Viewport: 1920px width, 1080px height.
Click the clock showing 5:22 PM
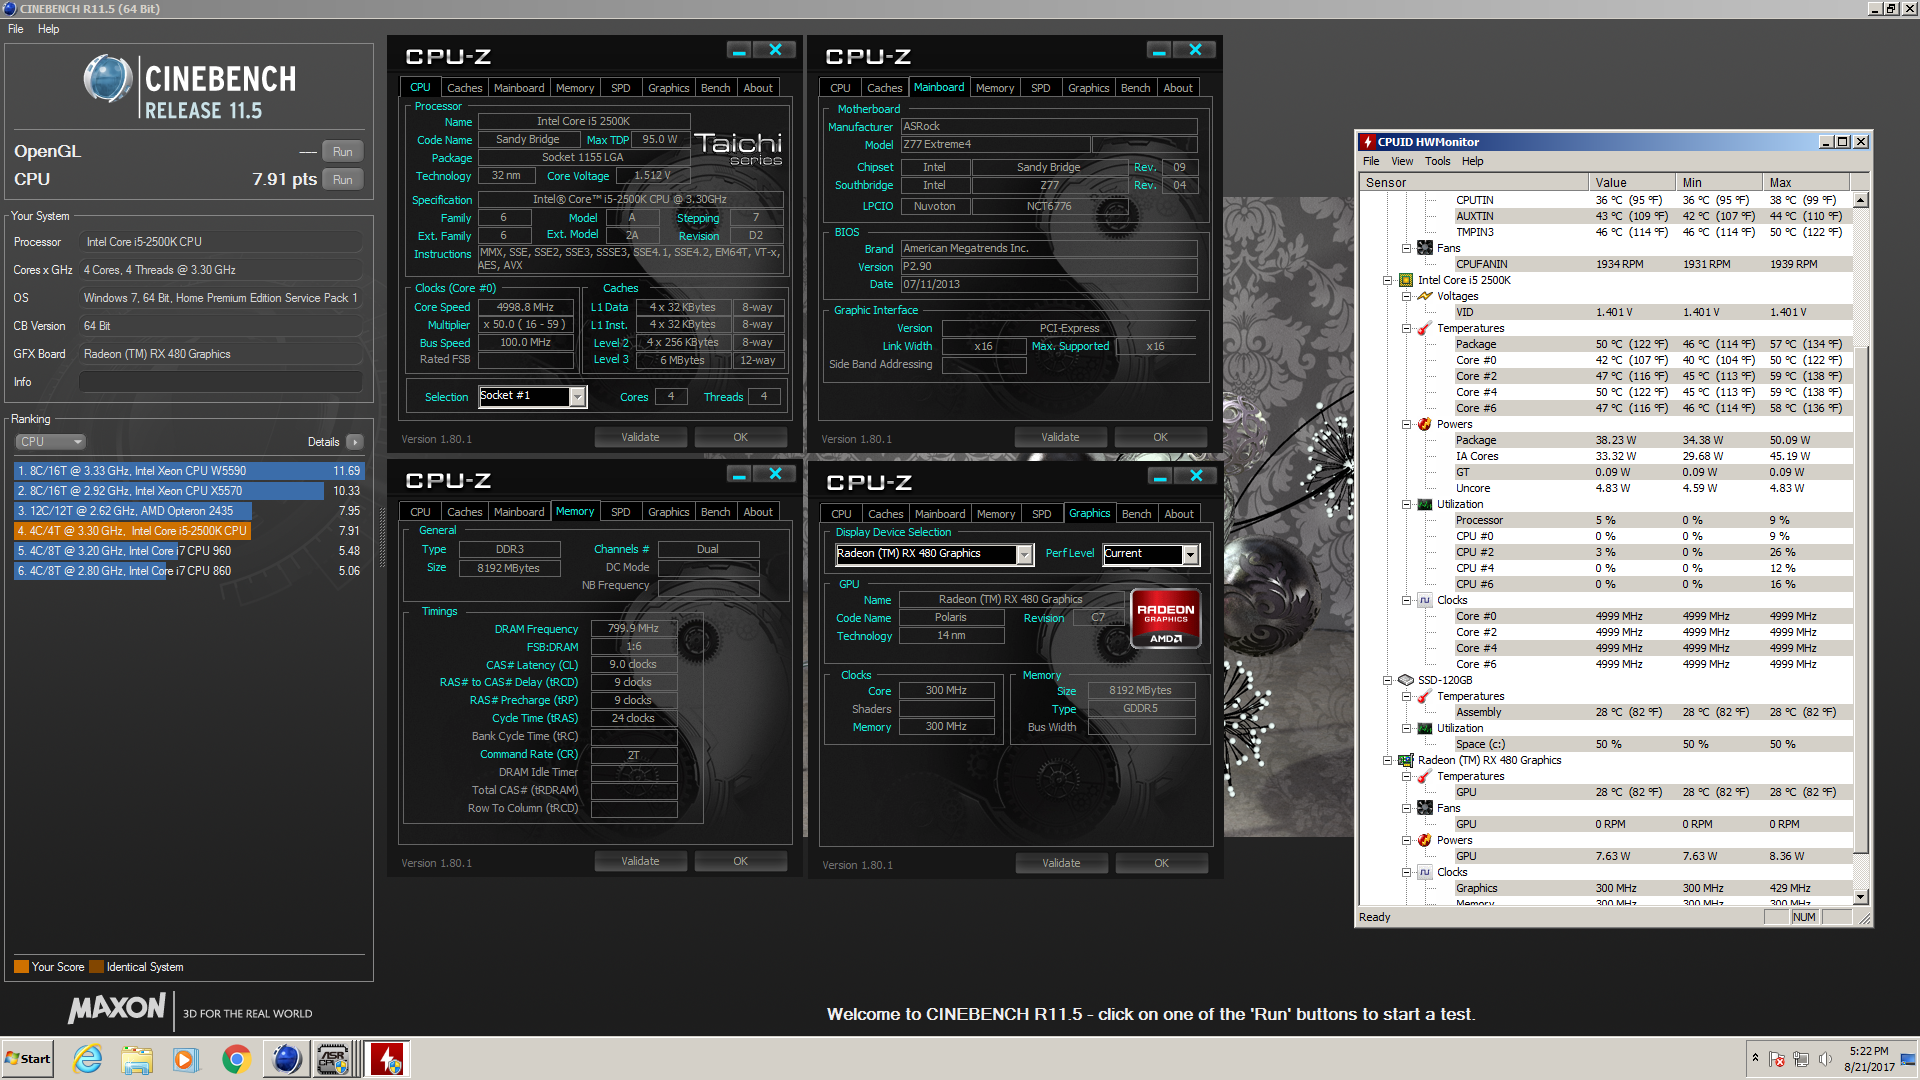1868,1051
